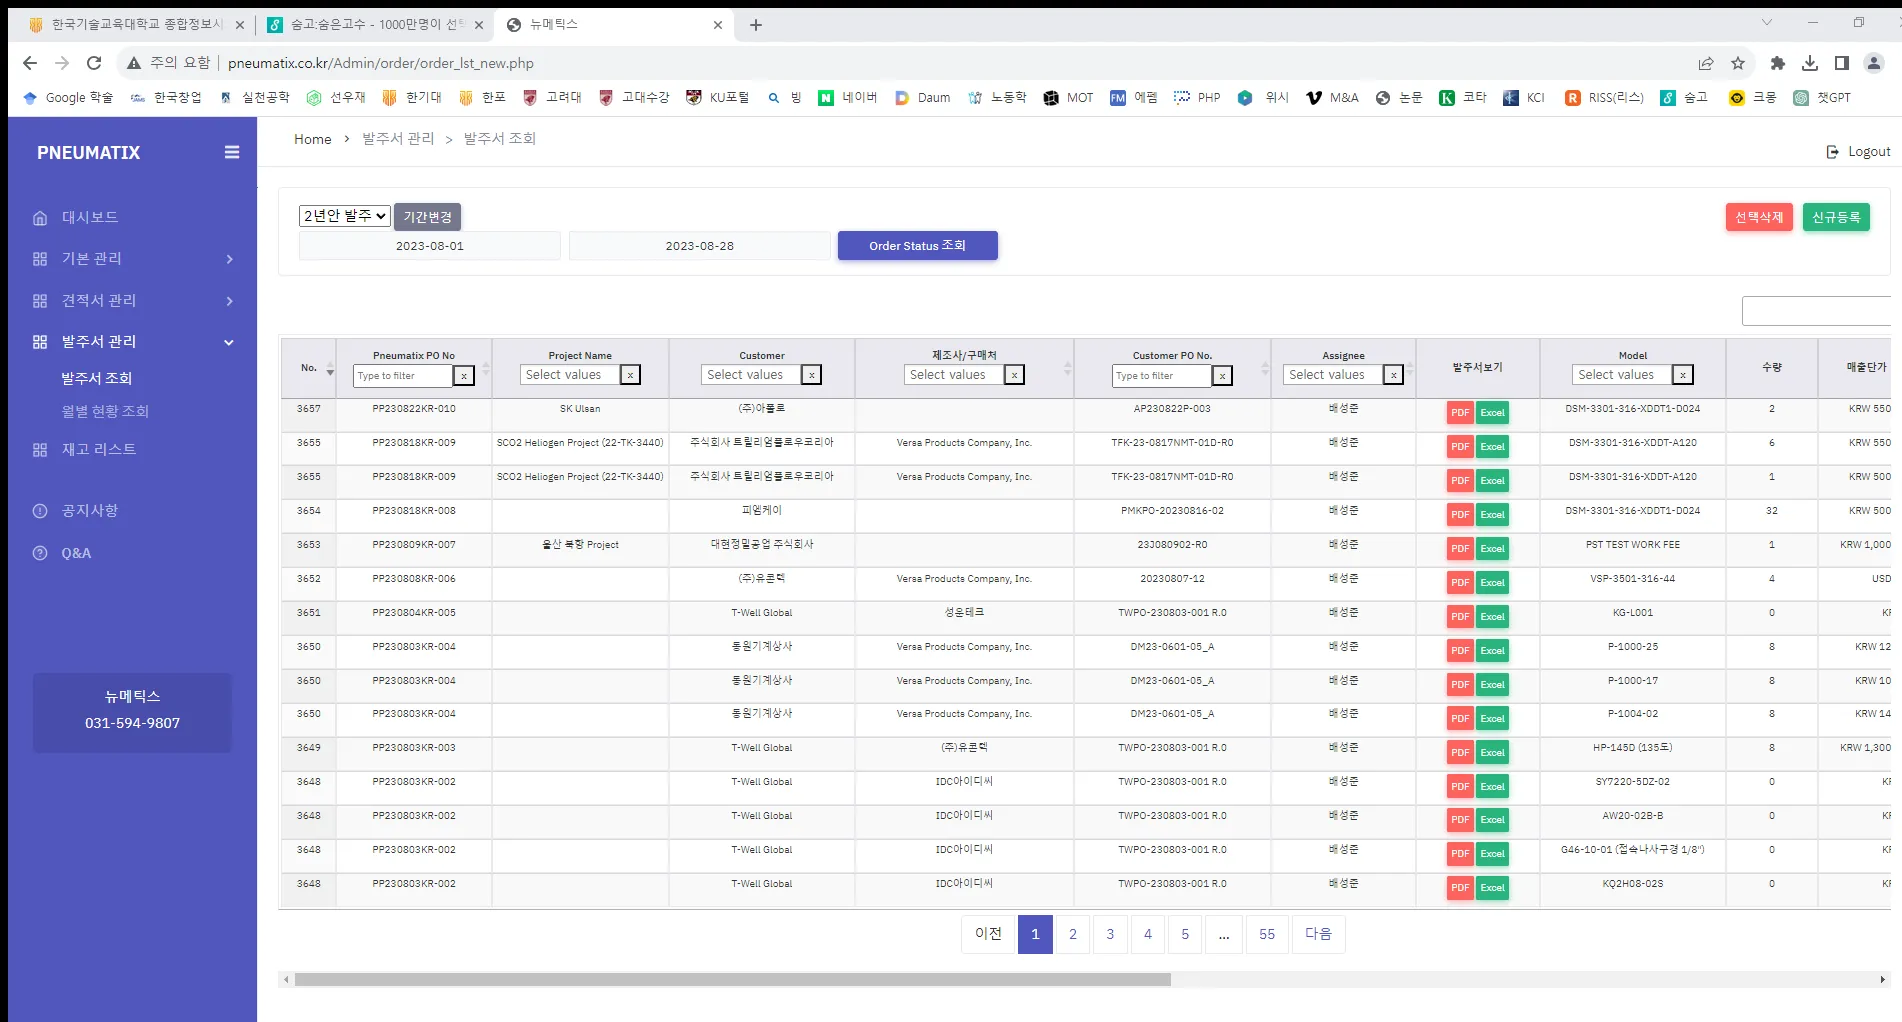Click the 이전 previous page button
The height and width of the screenshot is (1022, 1902).
[988, 934]
